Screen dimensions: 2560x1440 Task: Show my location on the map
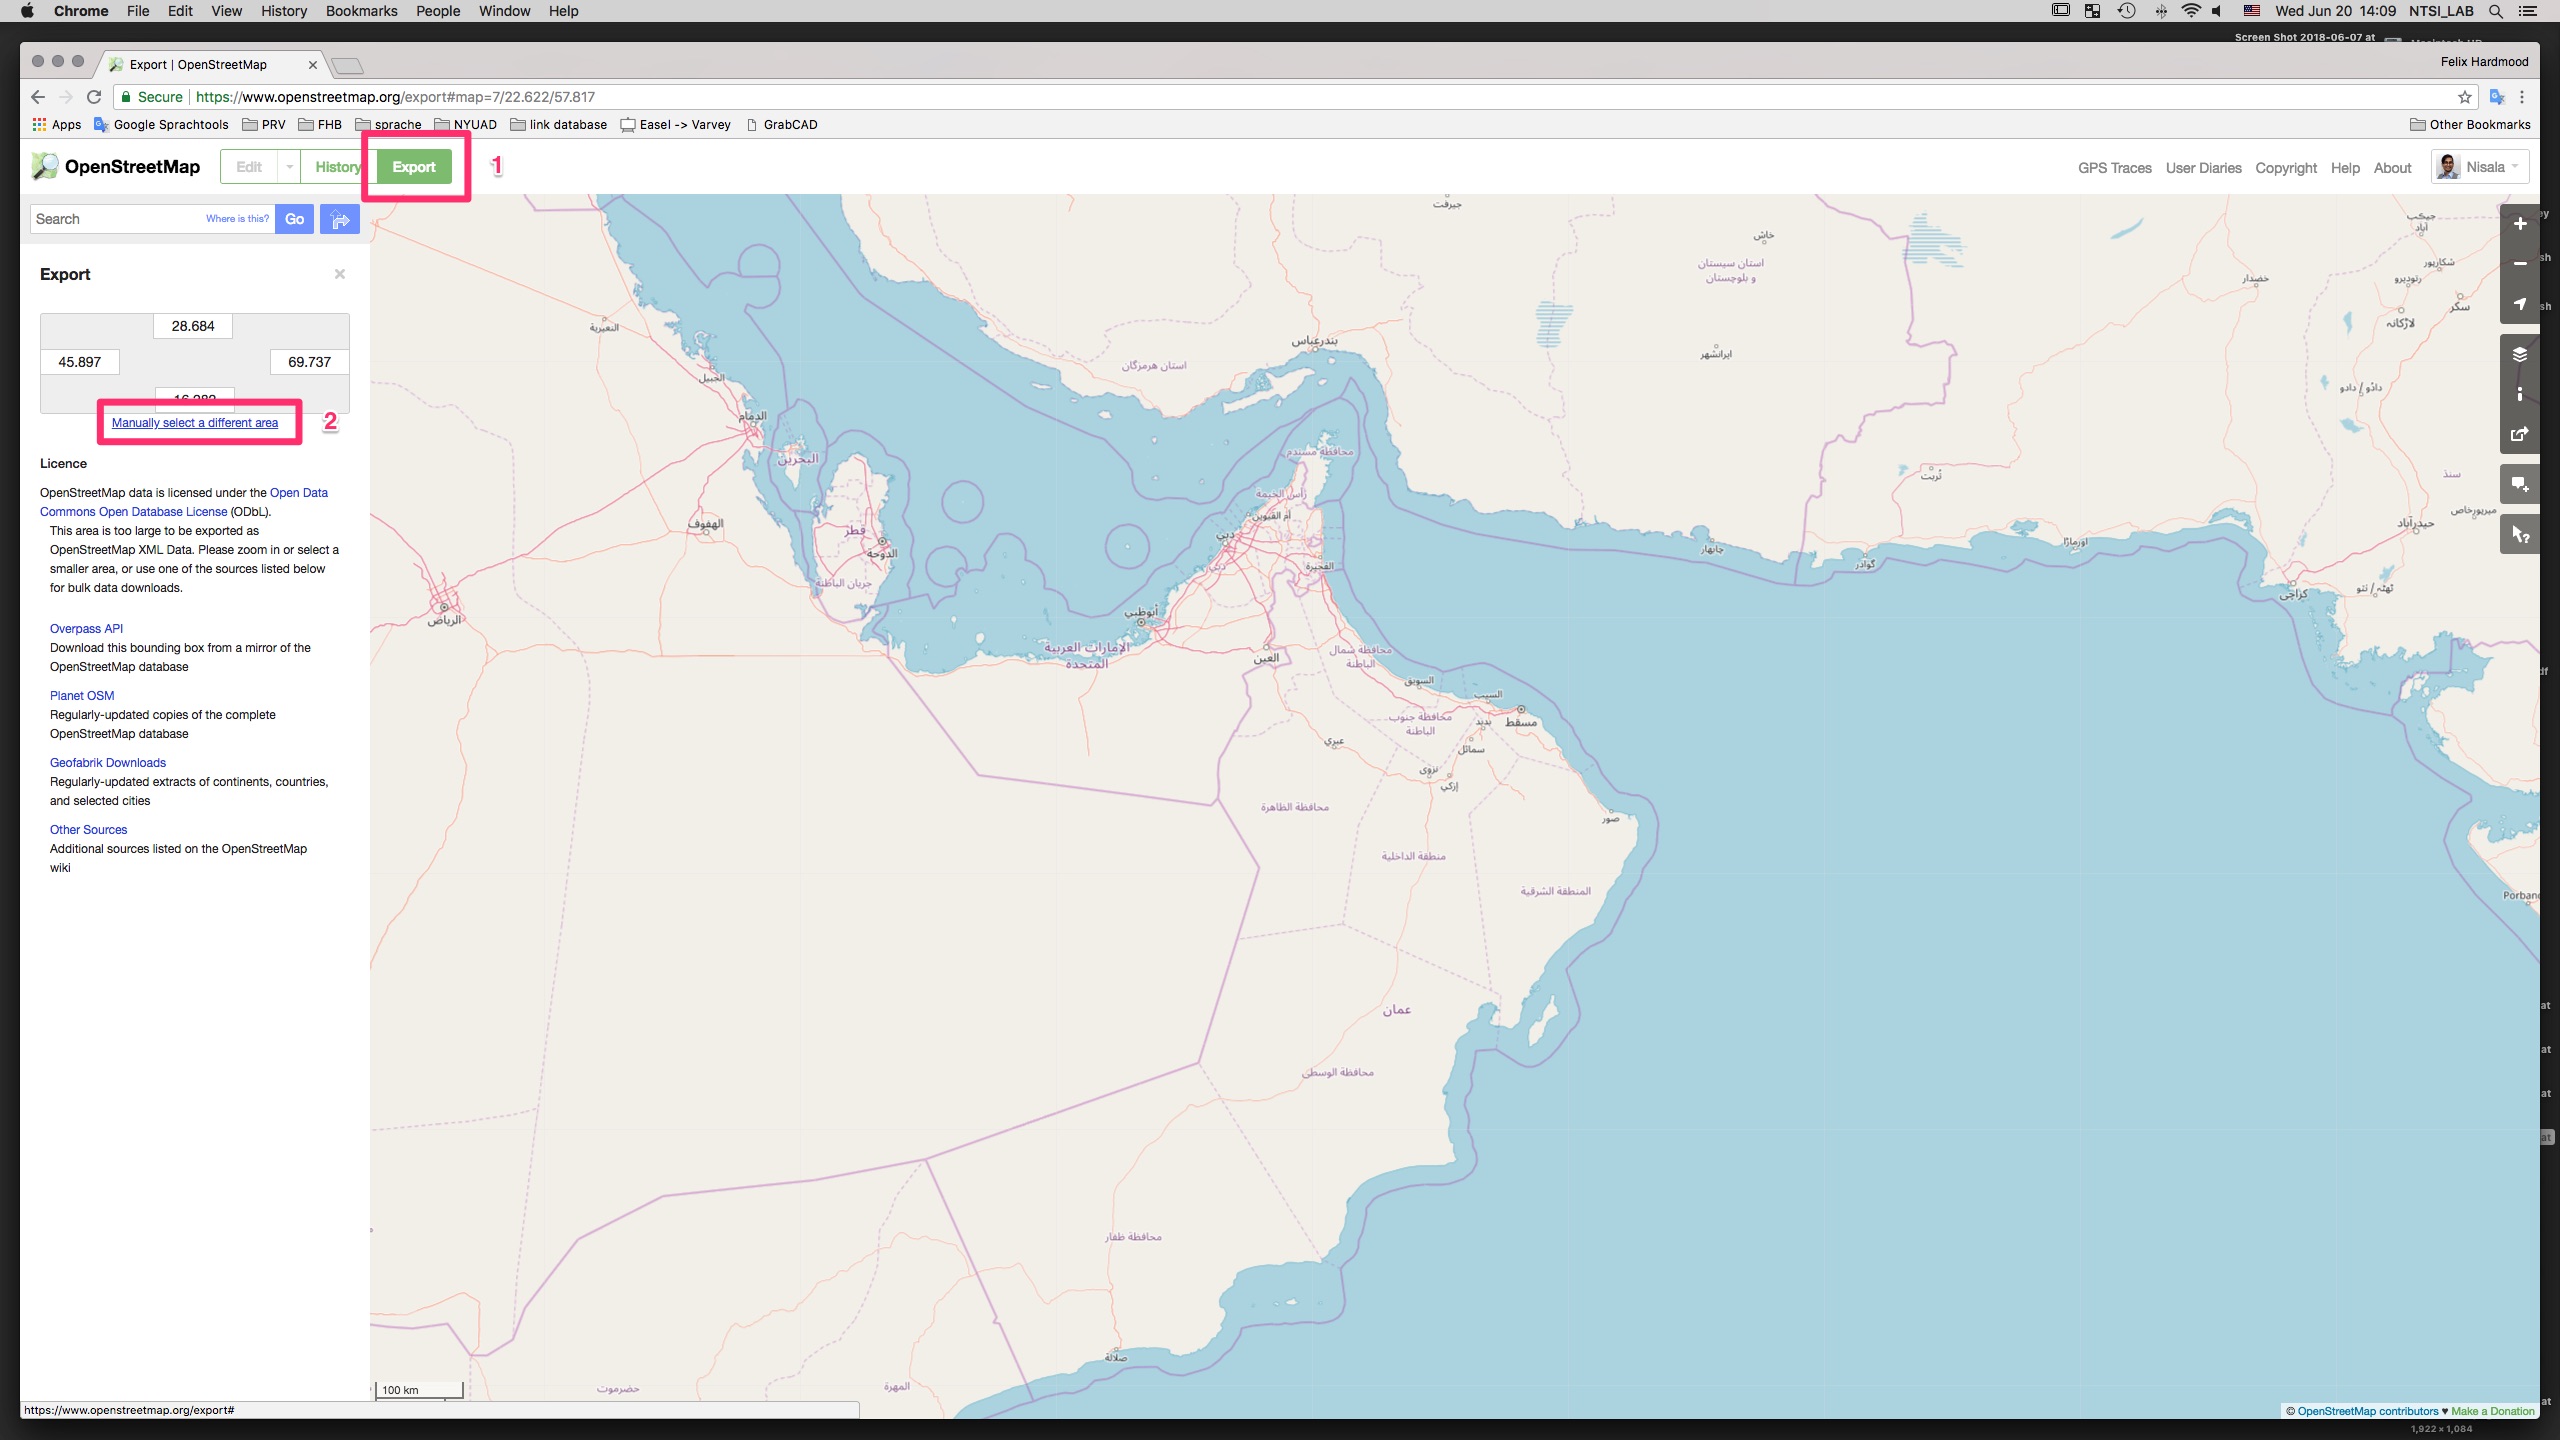pos(2519,304)
